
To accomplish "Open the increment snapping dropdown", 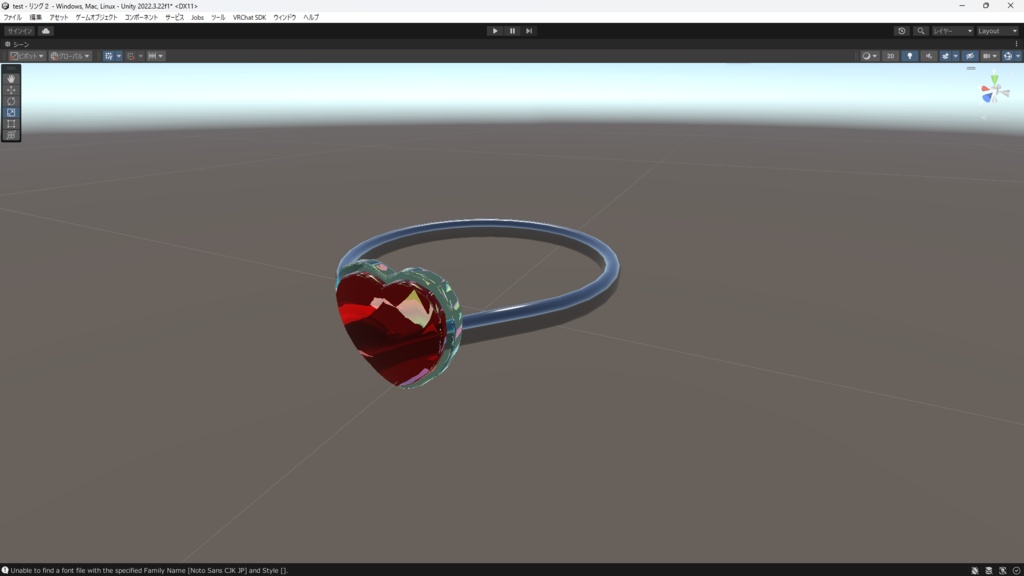I will tap(155, 56).
